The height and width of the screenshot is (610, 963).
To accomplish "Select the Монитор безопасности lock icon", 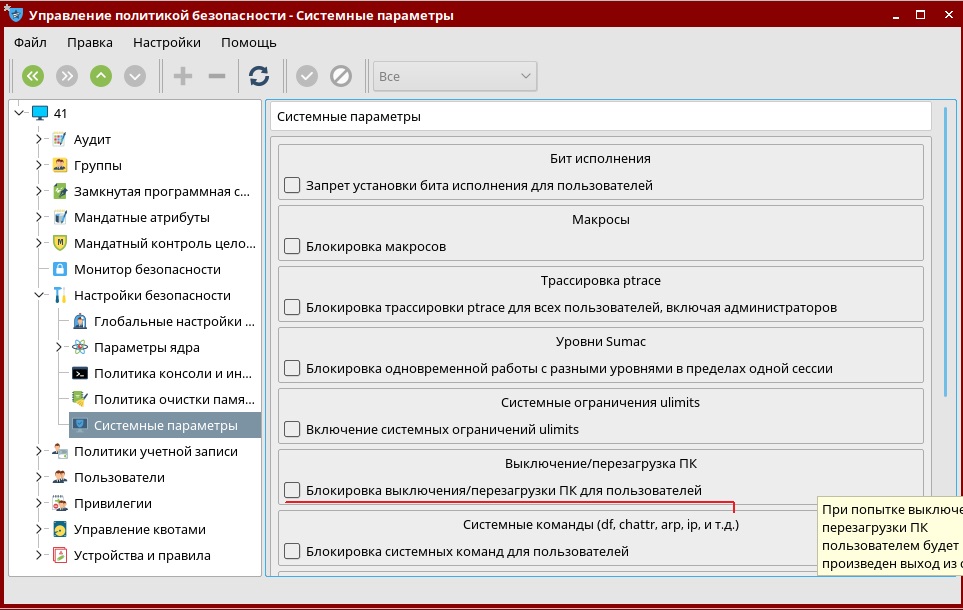I will [x=60, y=269].
